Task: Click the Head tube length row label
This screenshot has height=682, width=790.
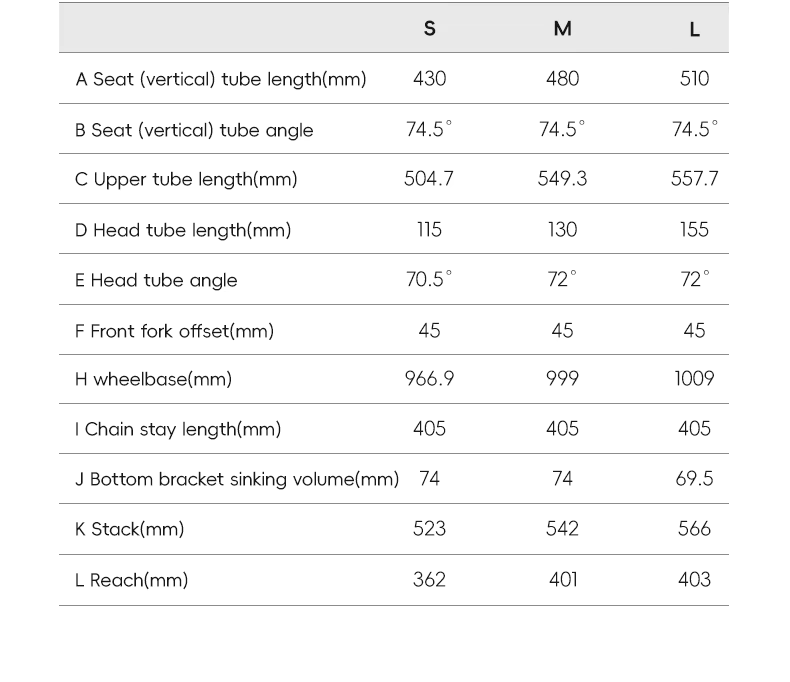Action: pyautogui.click(x=183, y=230)
